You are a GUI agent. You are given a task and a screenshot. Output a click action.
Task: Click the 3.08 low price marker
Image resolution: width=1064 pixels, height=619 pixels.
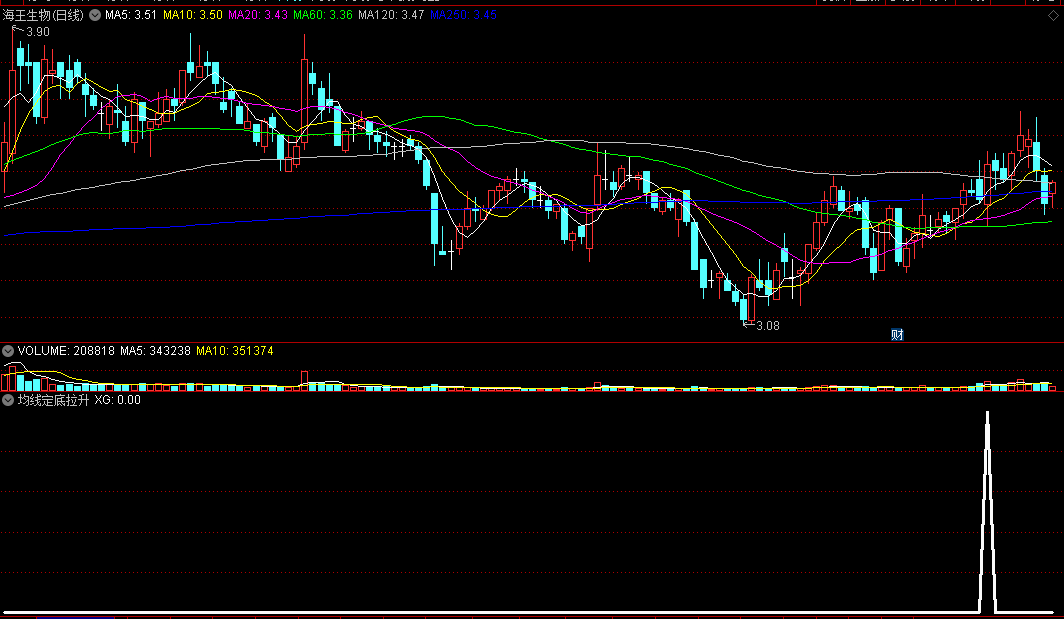click(x=768, y=326)
